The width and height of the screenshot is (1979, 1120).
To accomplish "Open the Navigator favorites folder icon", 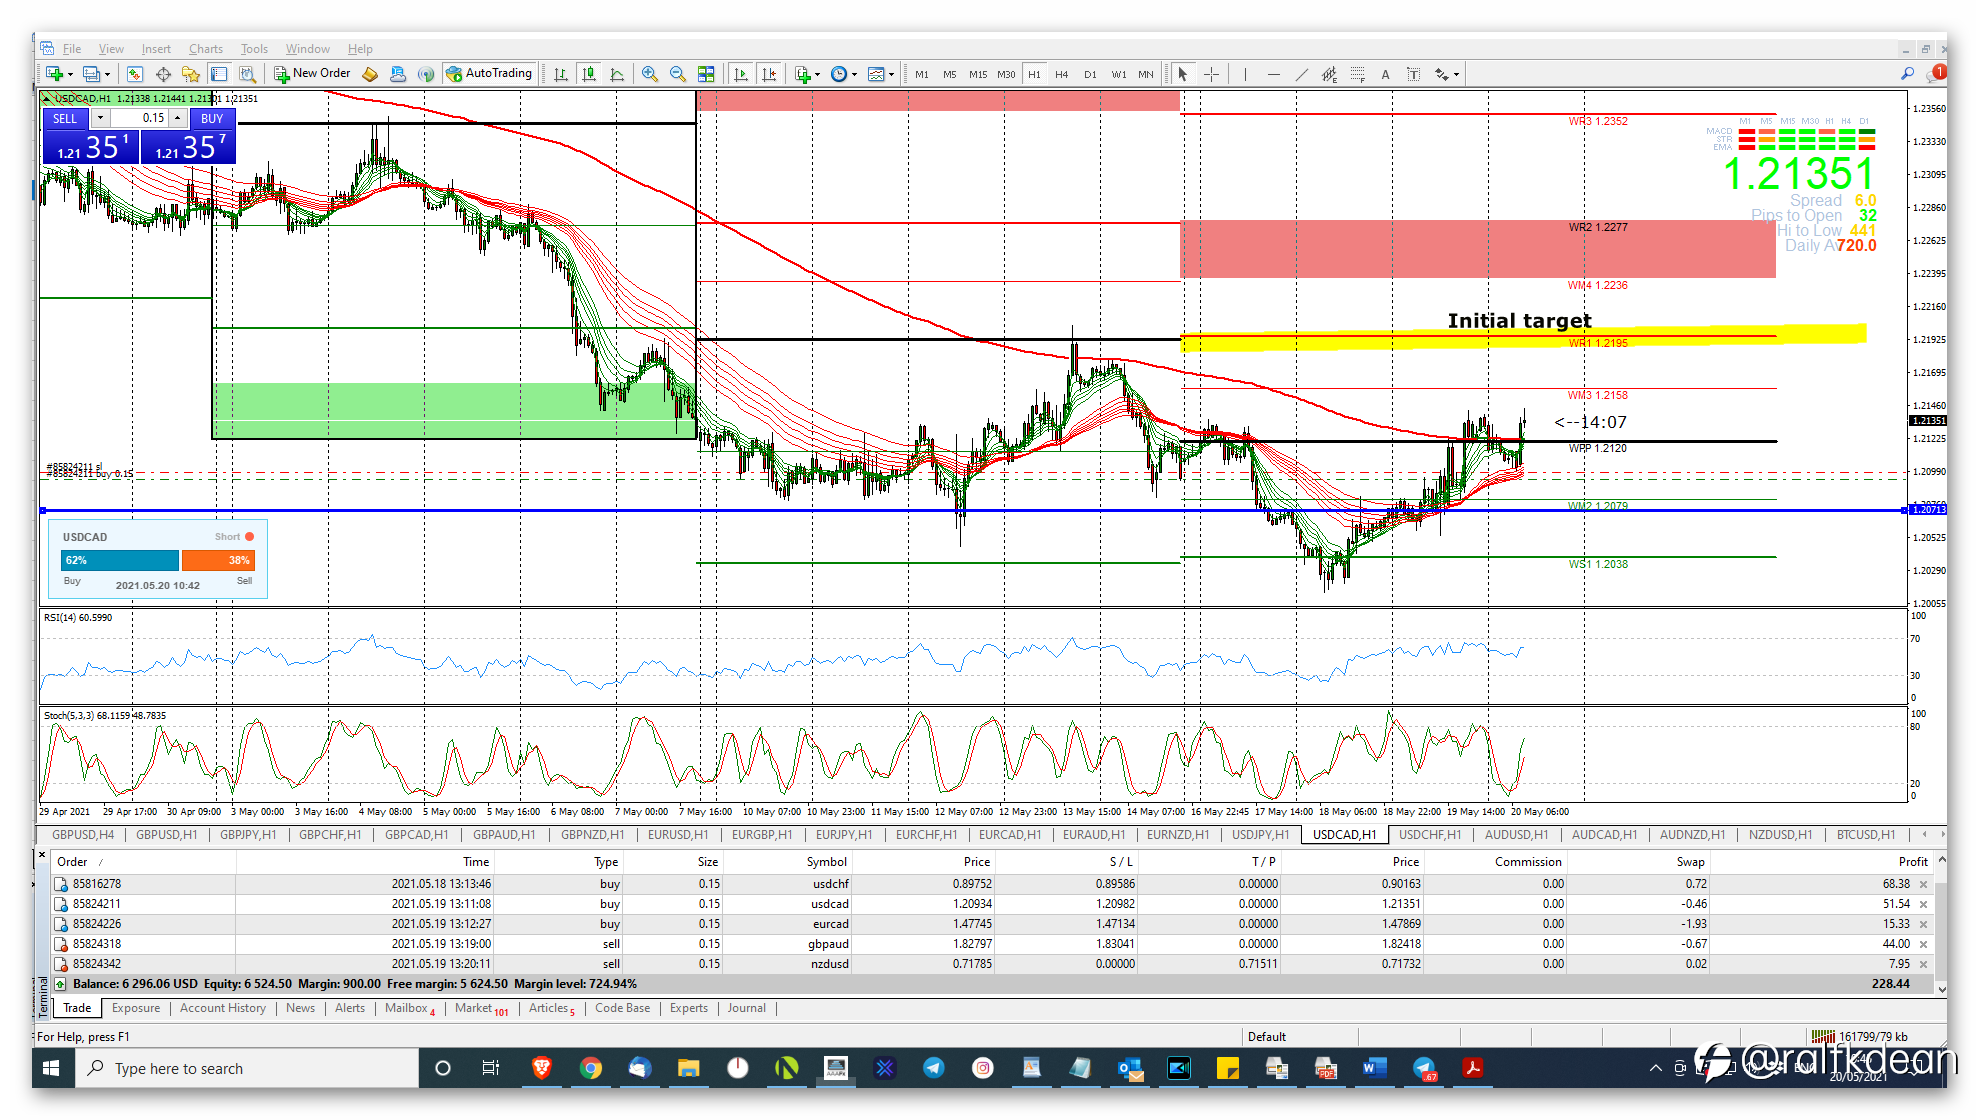I will (x=191, y=74).
